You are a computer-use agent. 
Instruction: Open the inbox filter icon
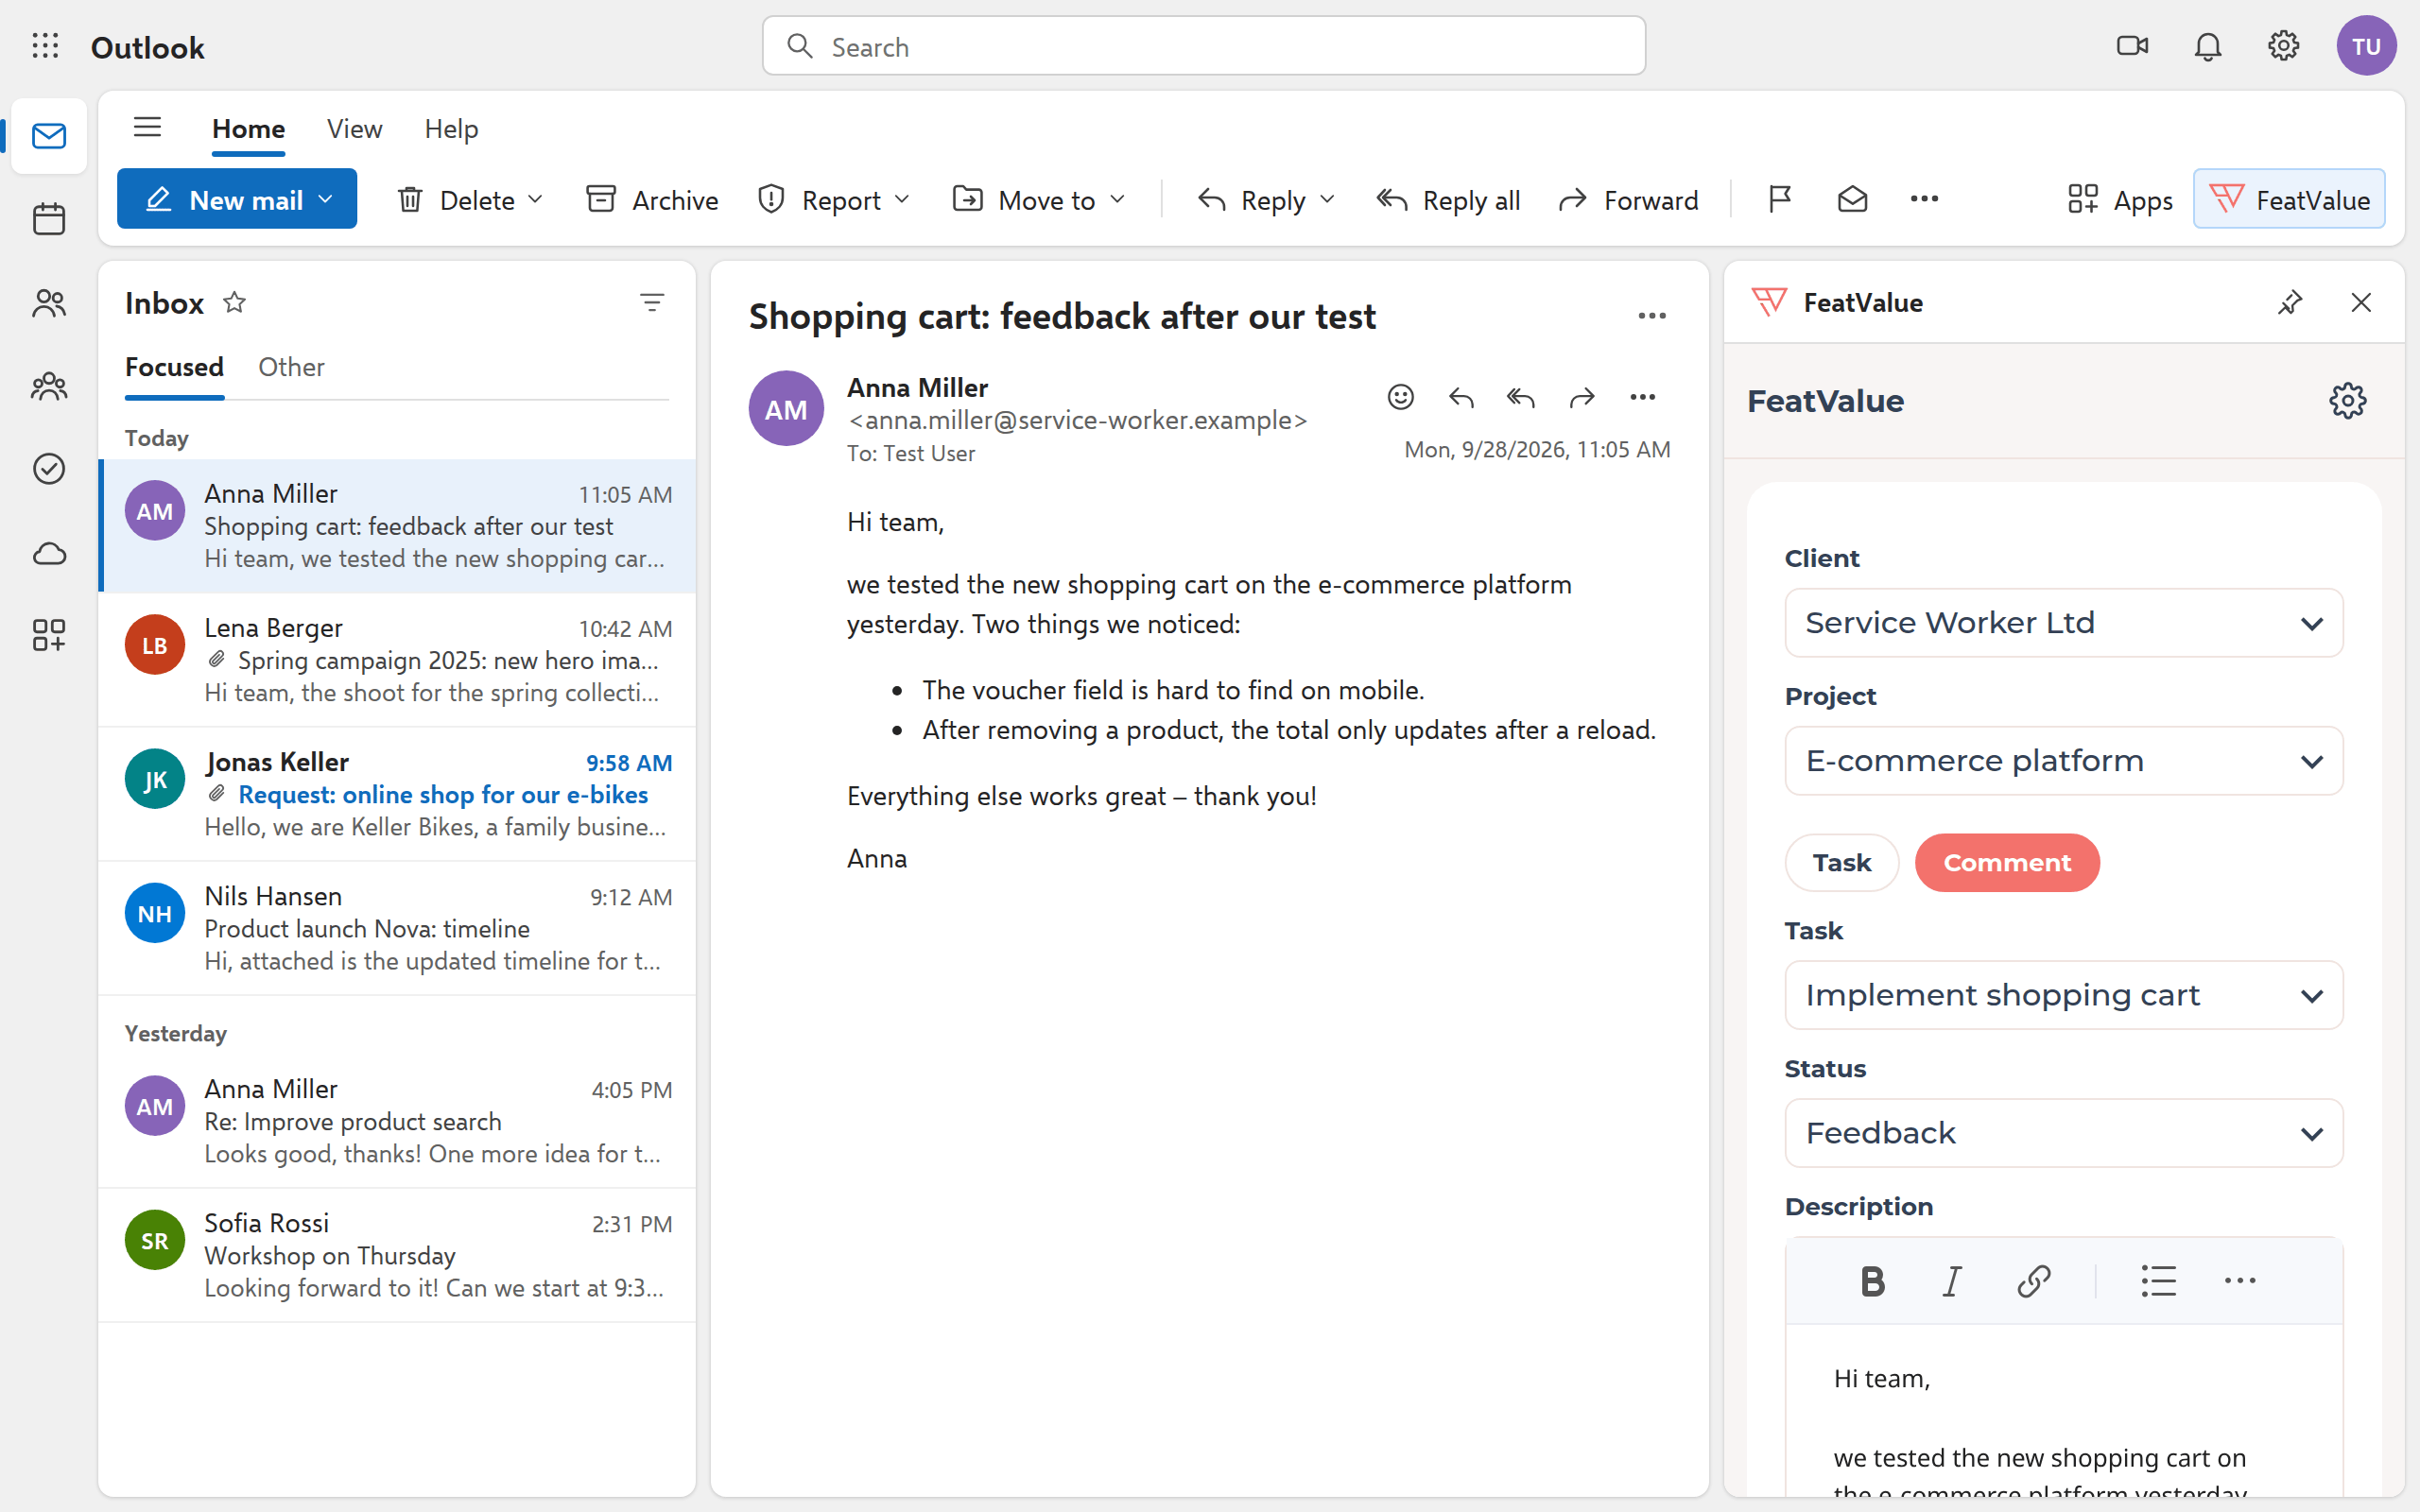pyautogui.click(x=652, y=302)
